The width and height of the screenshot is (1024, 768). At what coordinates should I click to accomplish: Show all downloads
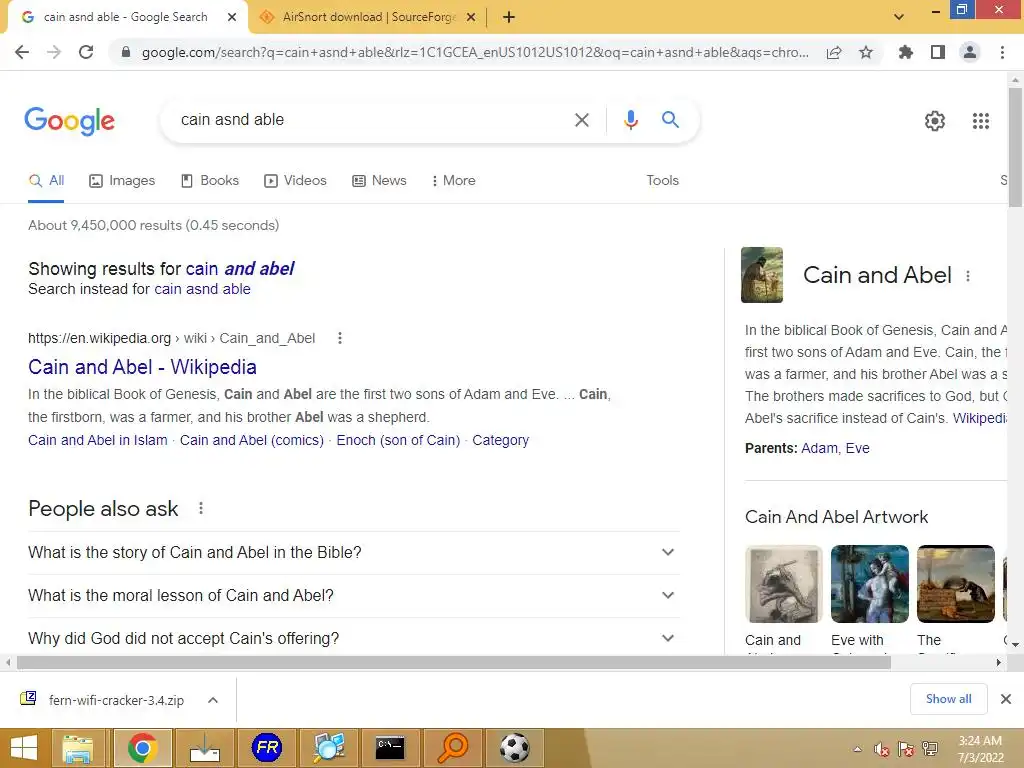tap(948, 699)
